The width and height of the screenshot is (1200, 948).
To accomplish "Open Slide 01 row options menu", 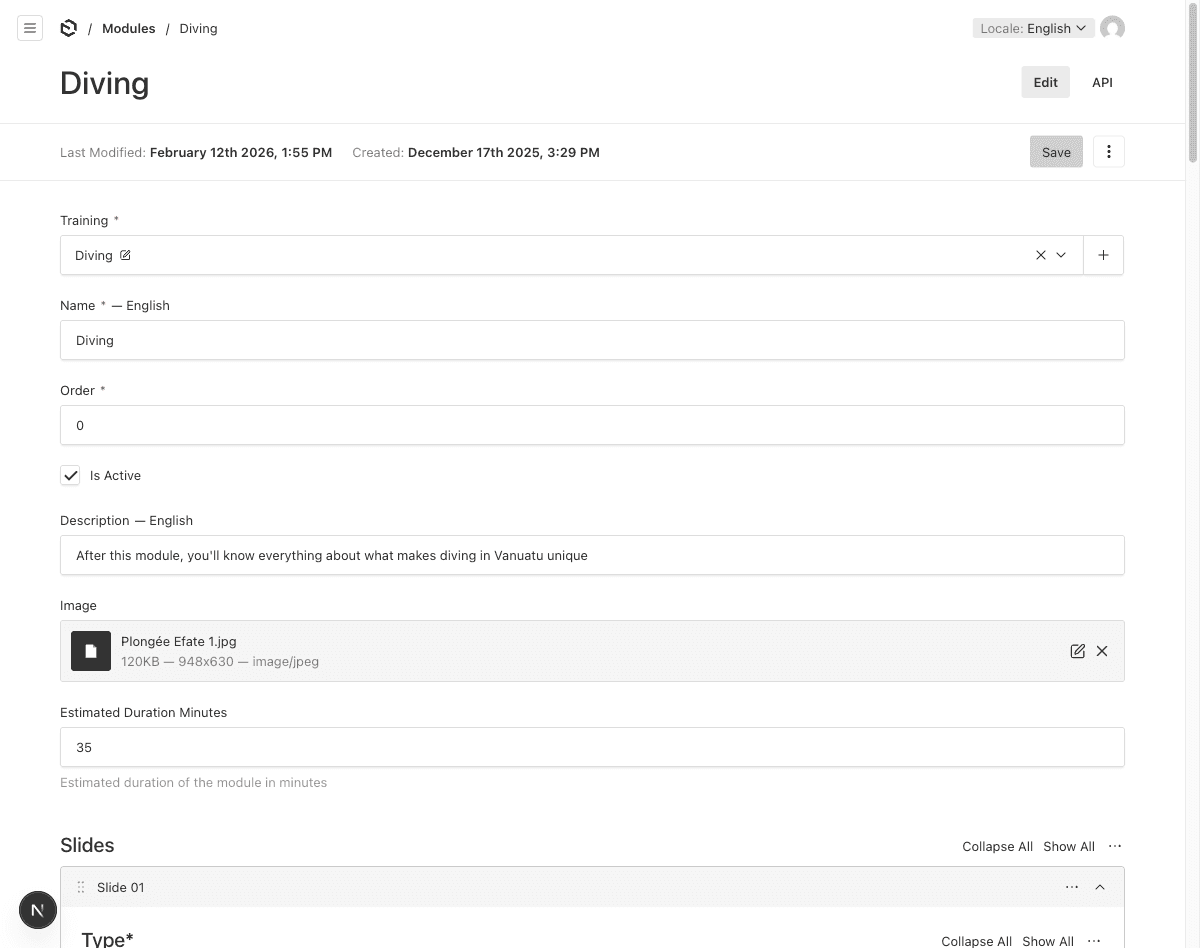I will pos(1072,887).
